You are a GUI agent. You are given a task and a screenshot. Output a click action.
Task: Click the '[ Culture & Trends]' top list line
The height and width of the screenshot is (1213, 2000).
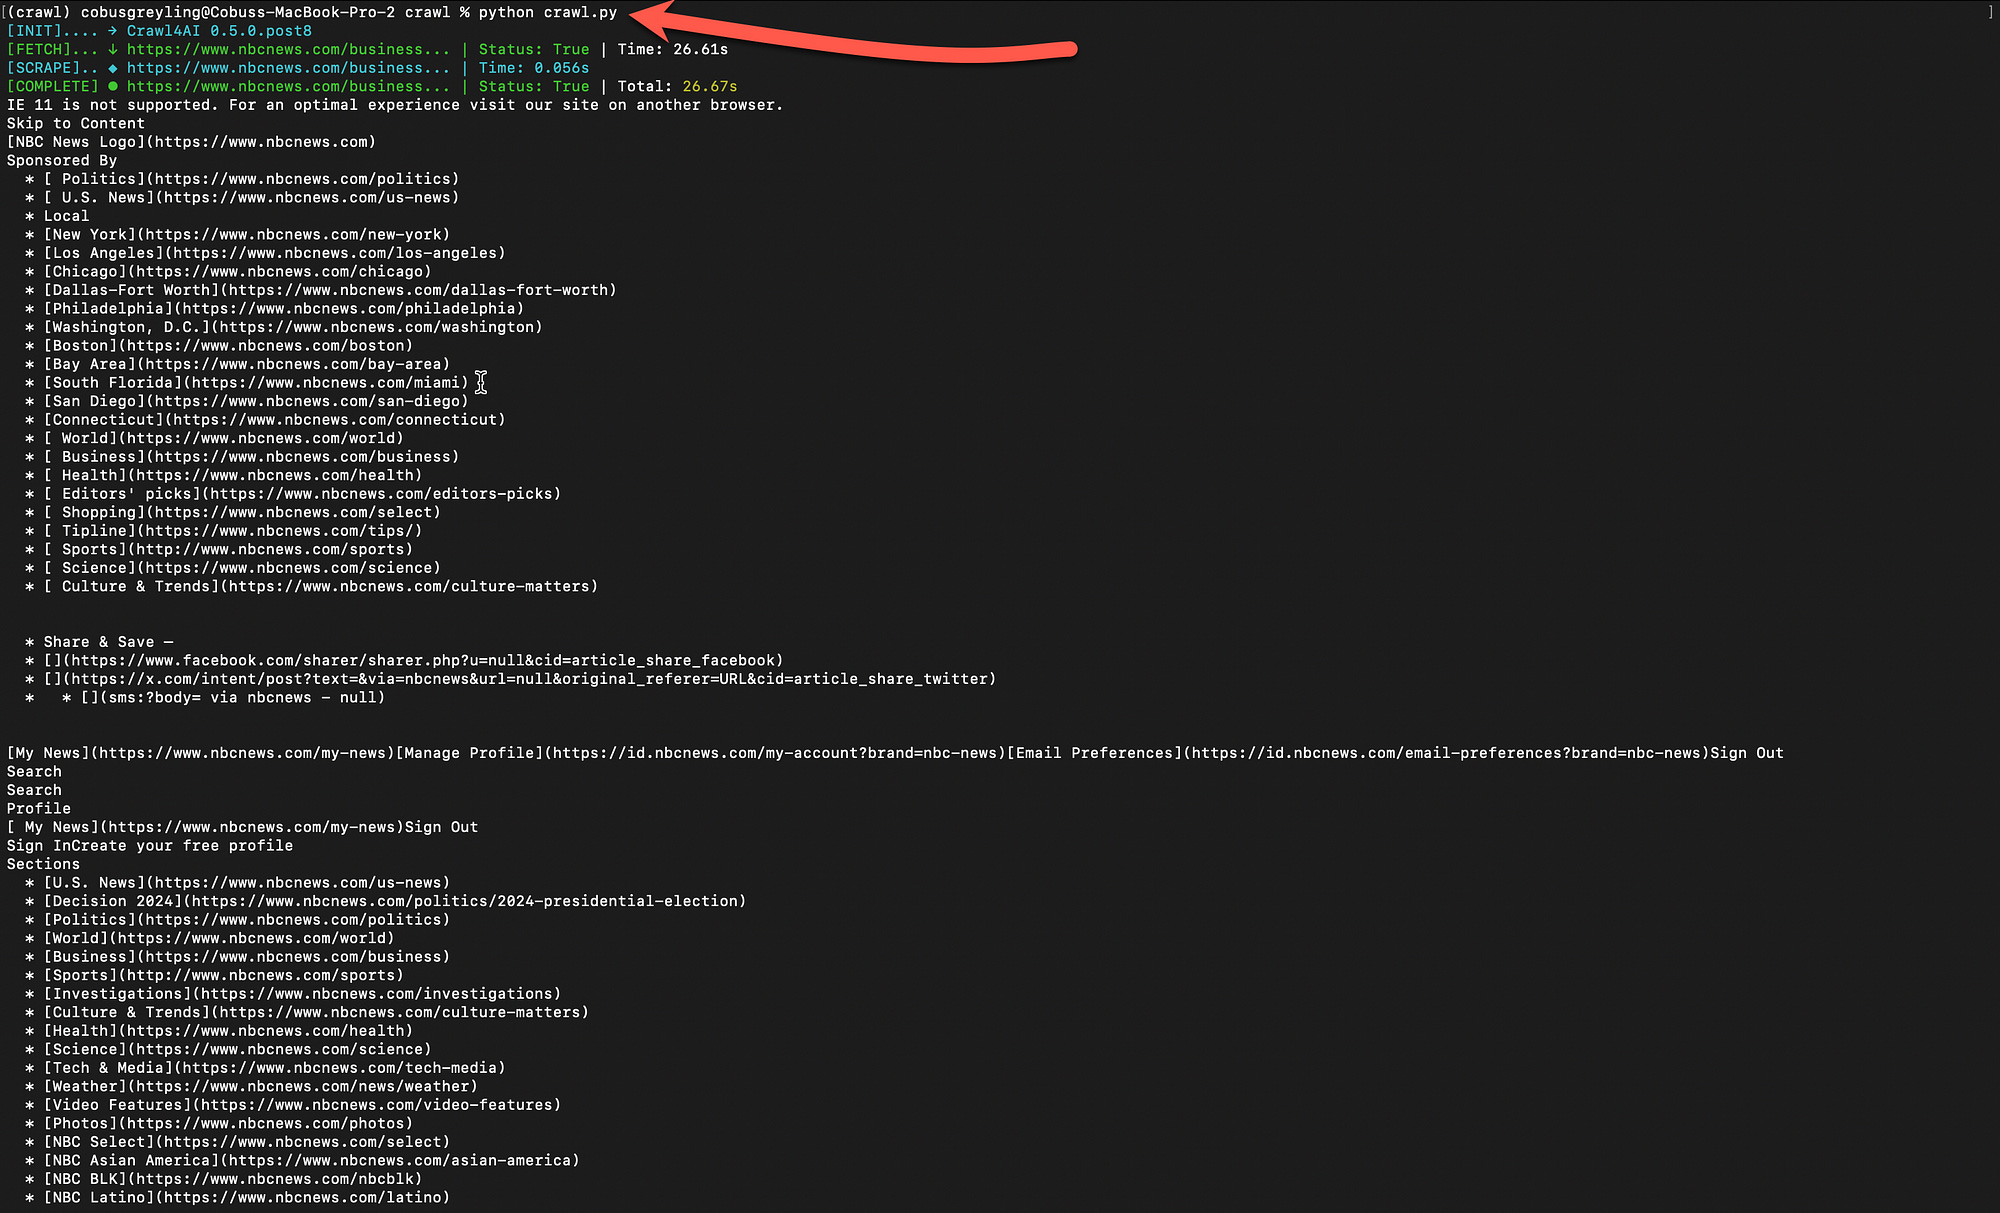321,586
